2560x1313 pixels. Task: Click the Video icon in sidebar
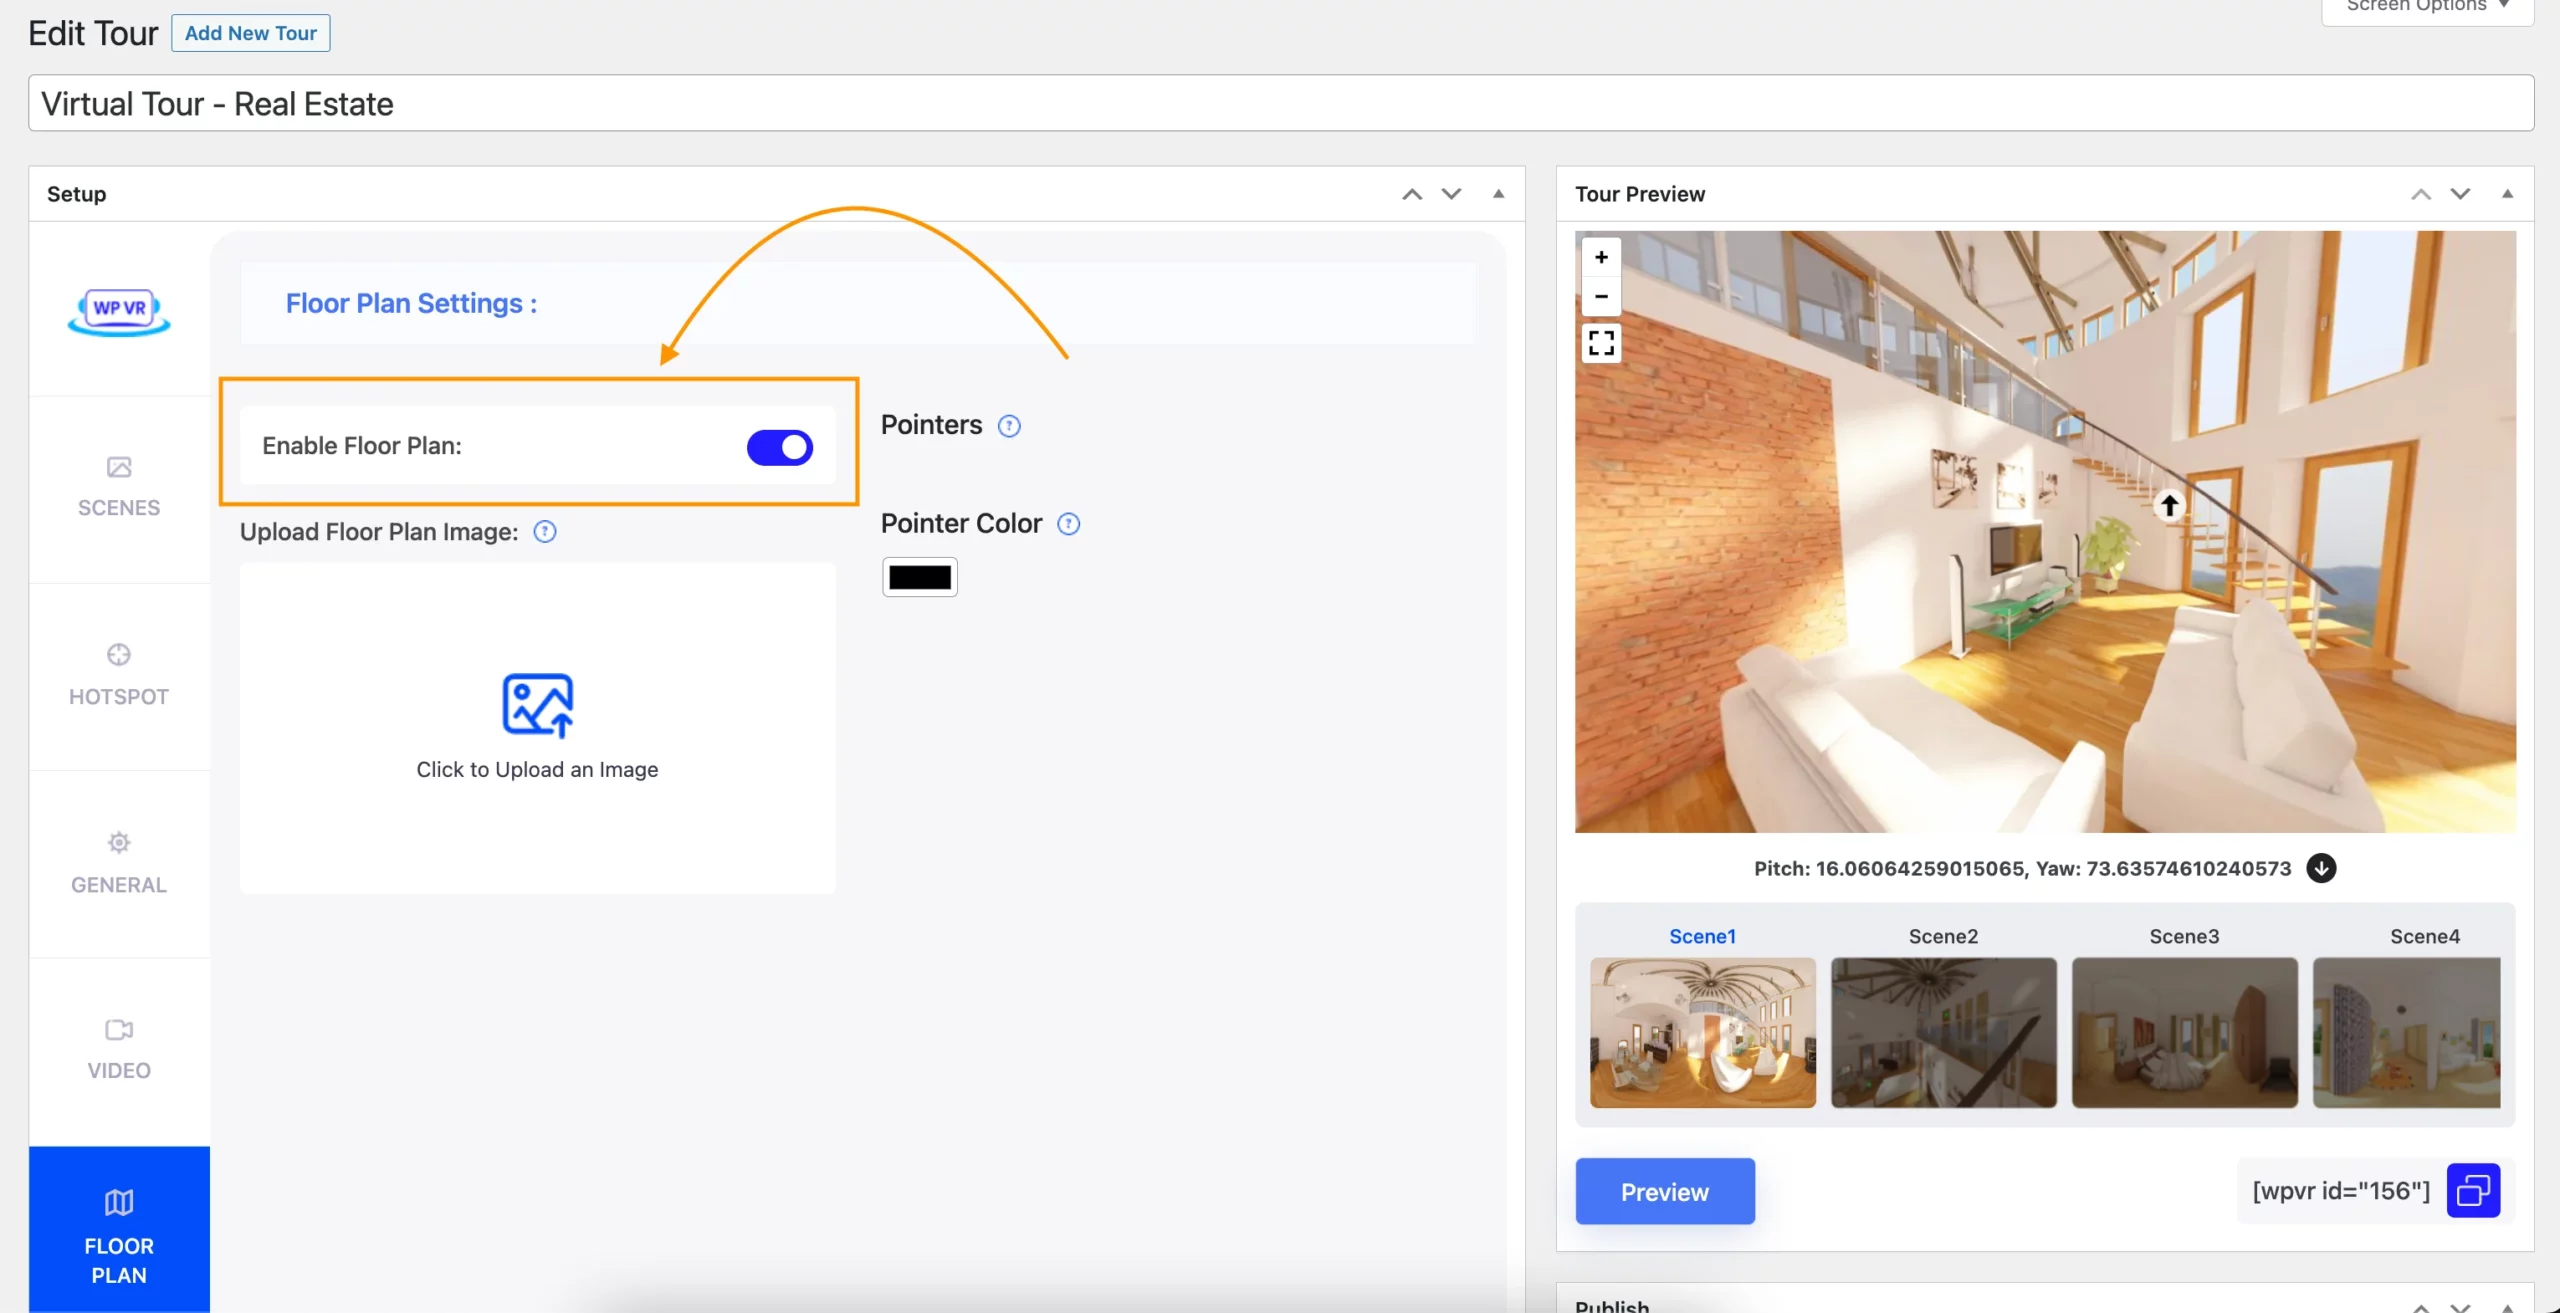[119, 1032]
